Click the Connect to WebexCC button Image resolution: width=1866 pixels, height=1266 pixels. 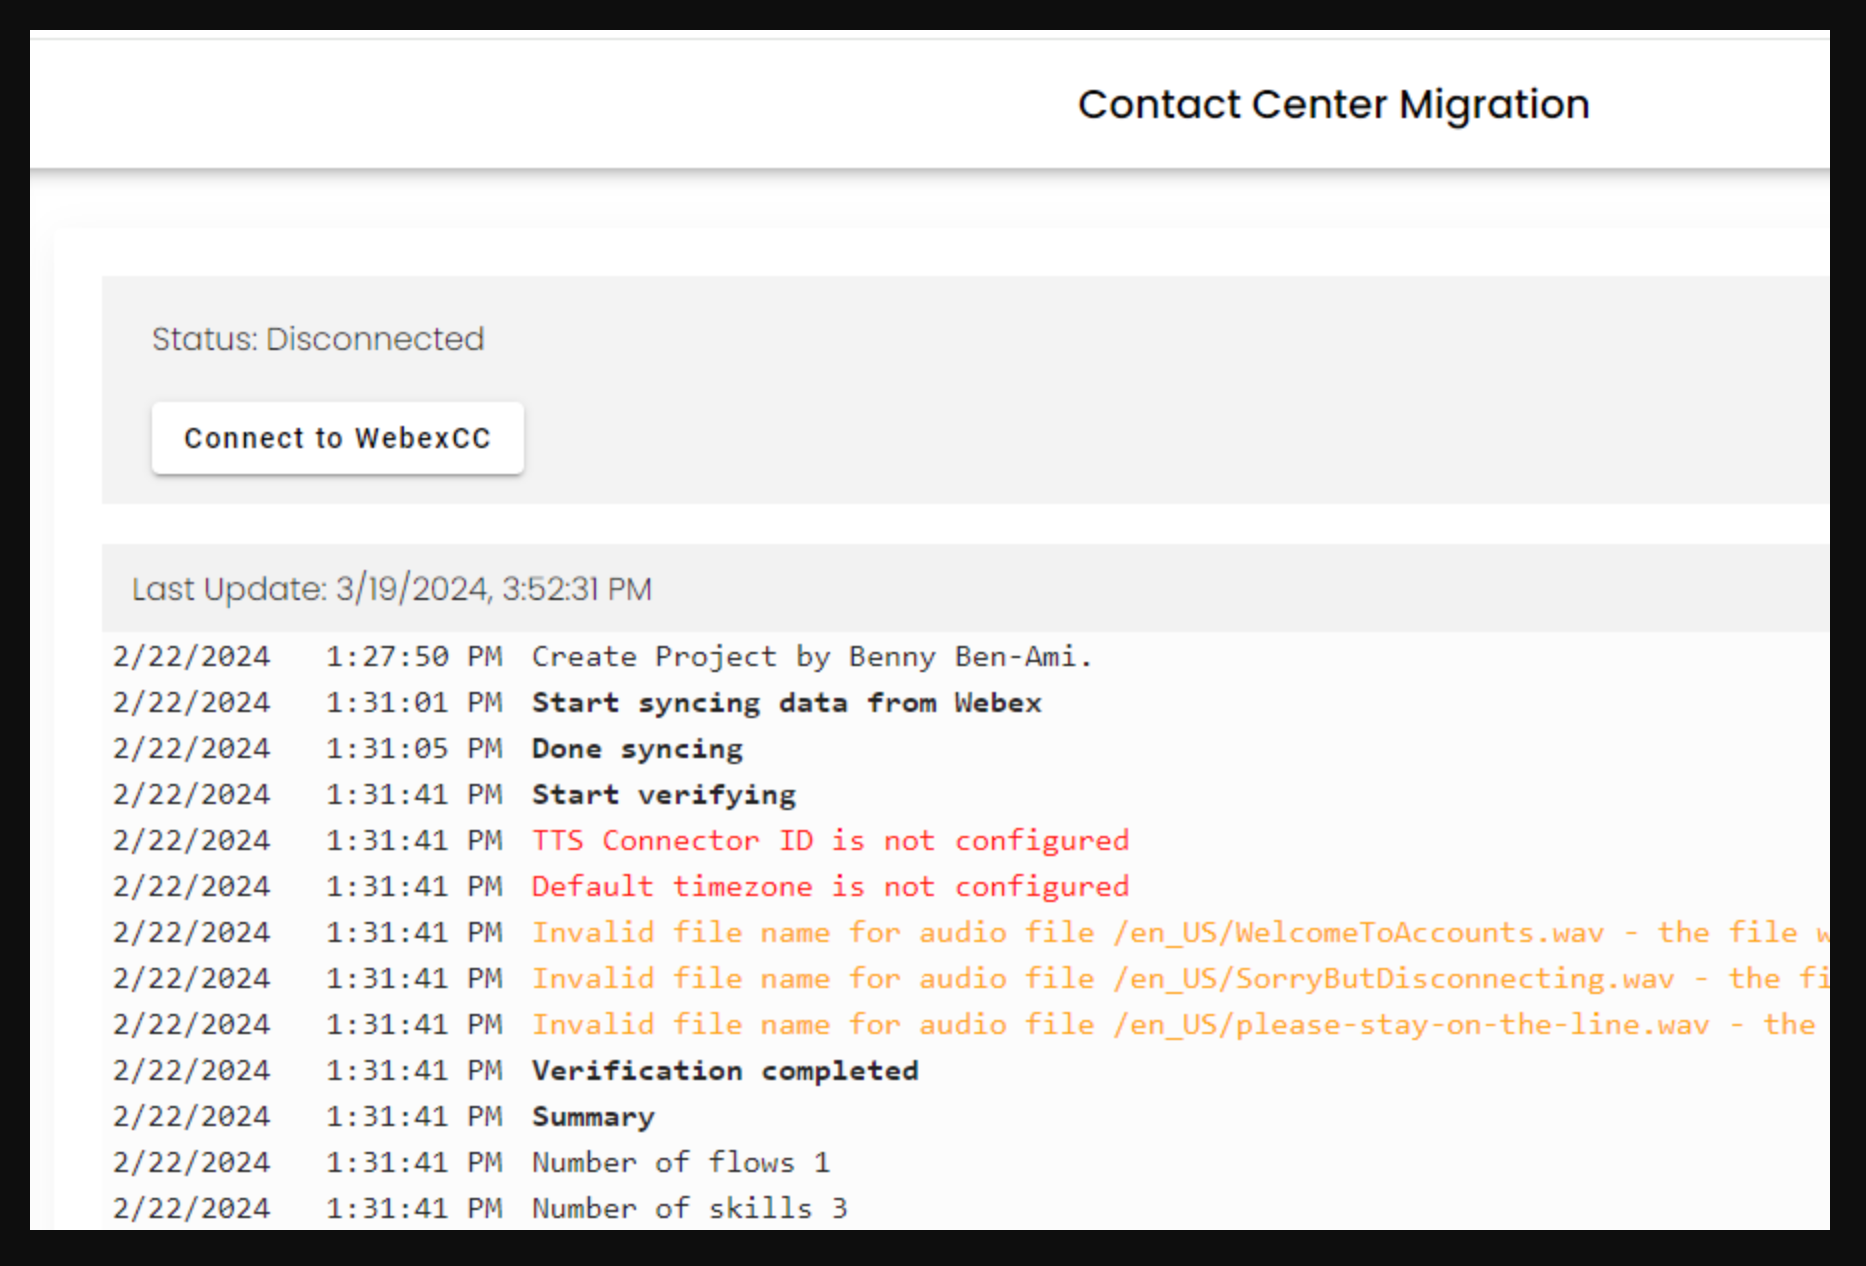[337, 438]
